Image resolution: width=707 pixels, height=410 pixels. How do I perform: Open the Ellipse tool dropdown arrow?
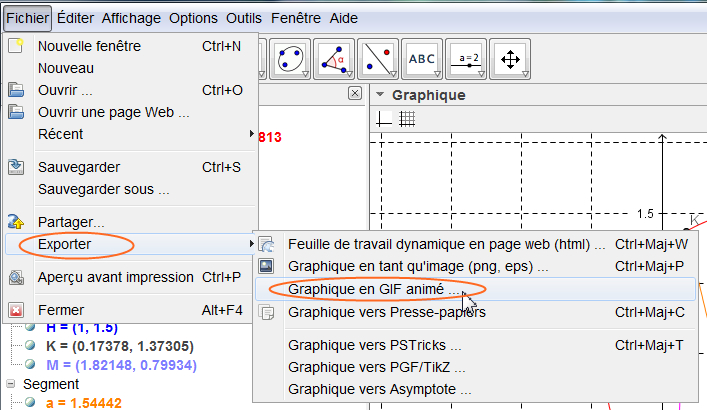tap(305, 74)
